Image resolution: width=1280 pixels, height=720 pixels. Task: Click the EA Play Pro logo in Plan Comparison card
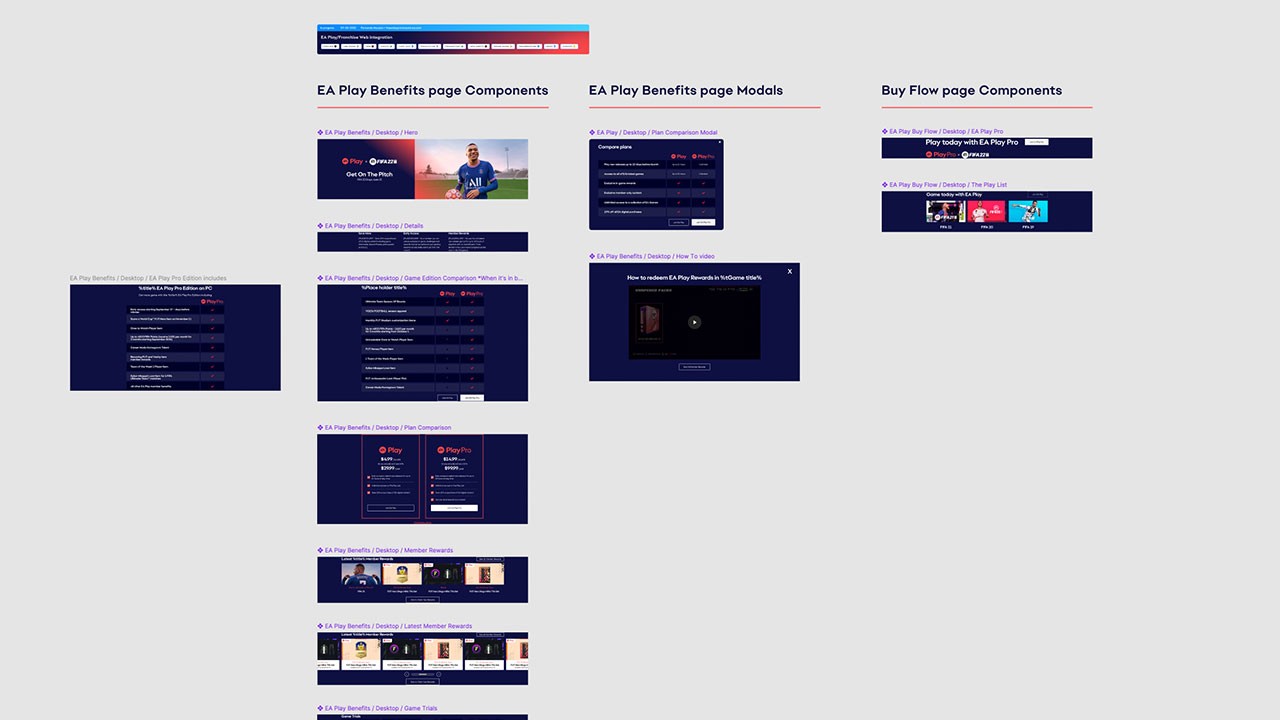coord(454,451)
